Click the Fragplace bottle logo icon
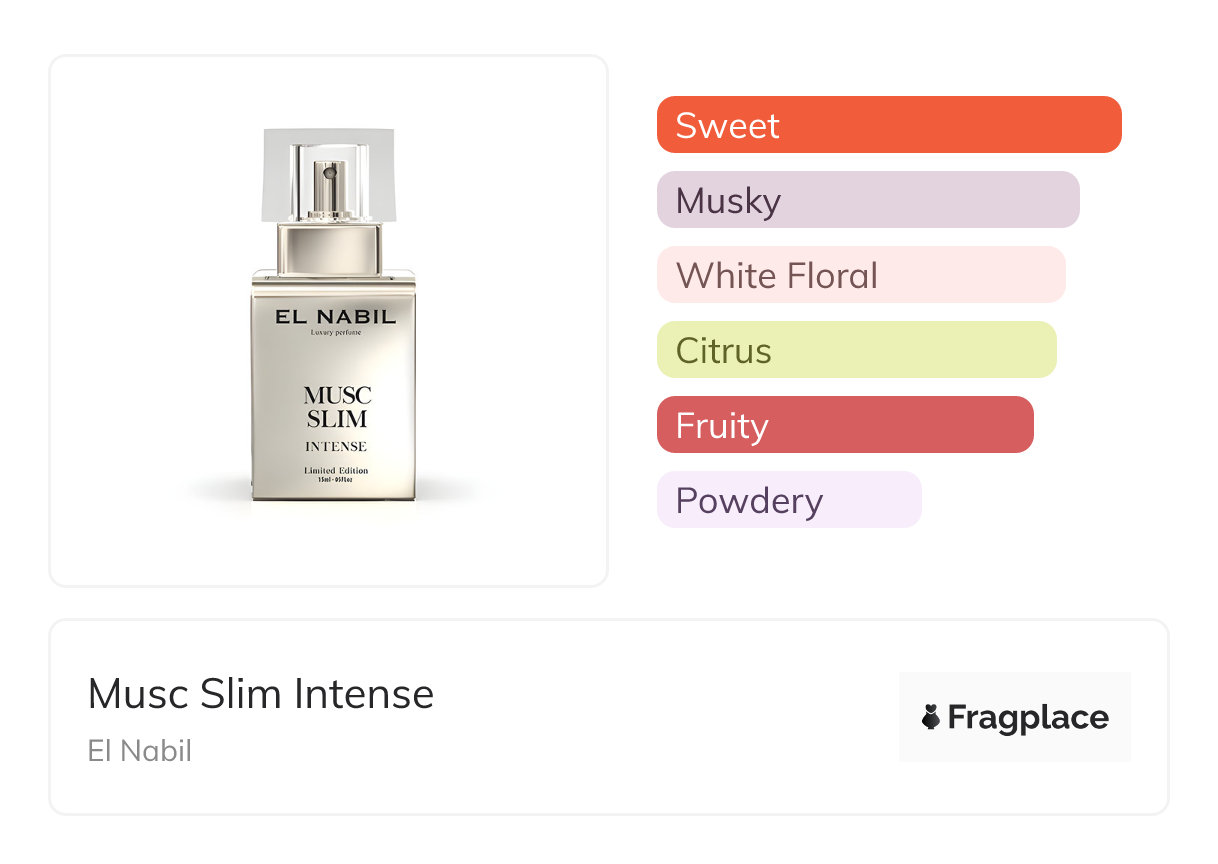The image size is (1218, 864). pos(931,717)
